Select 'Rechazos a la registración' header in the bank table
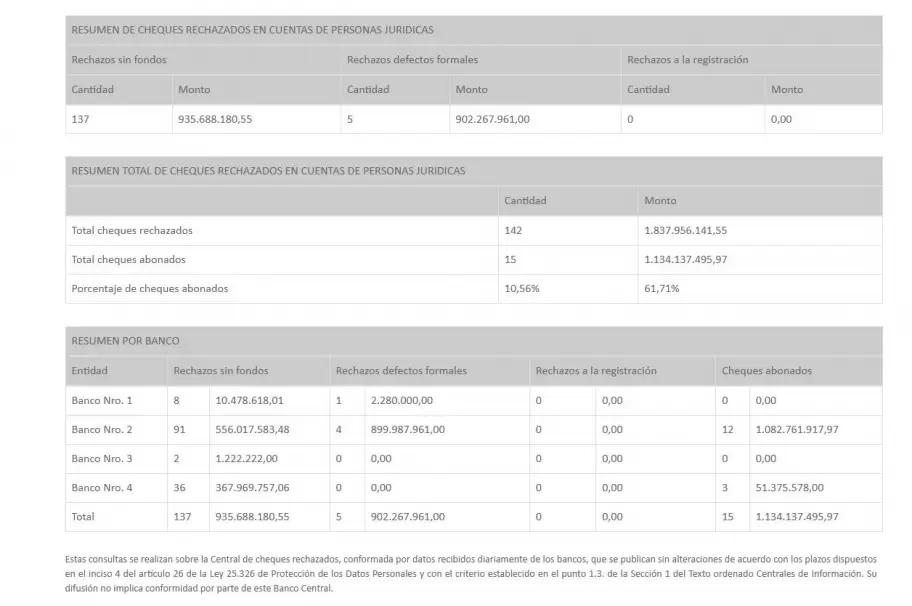Image resolution: width=912 pixels, height=606 pixels. 596,370
